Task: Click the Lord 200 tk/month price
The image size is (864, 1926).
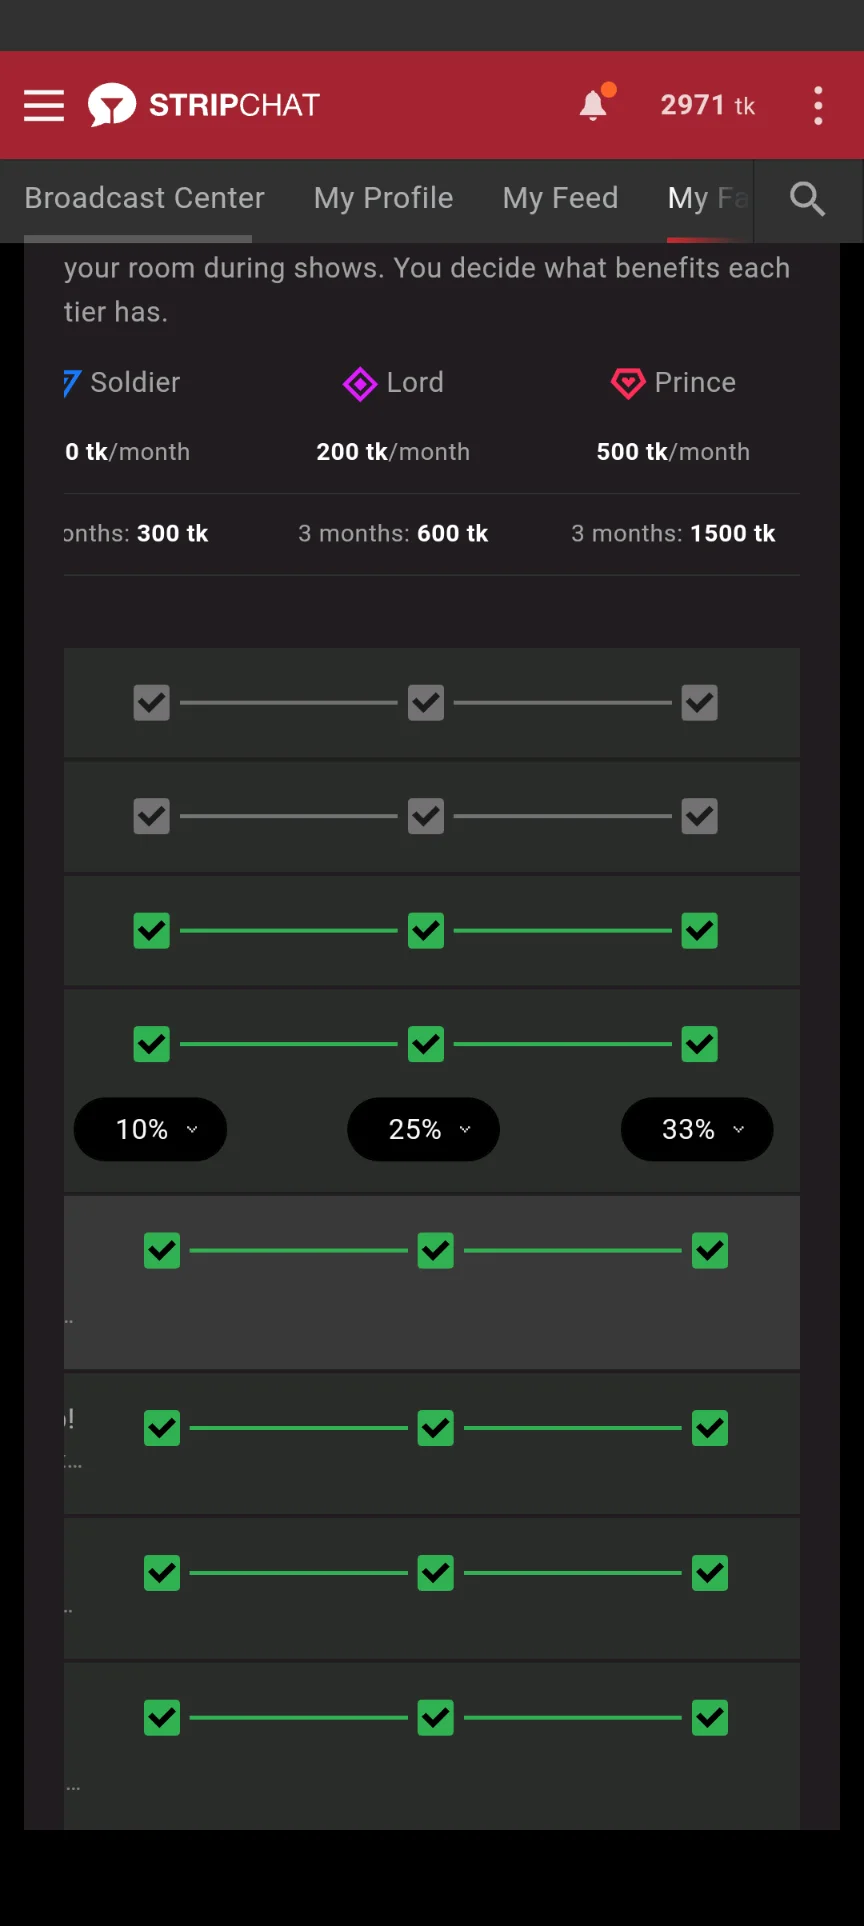Action: [393, 452]
